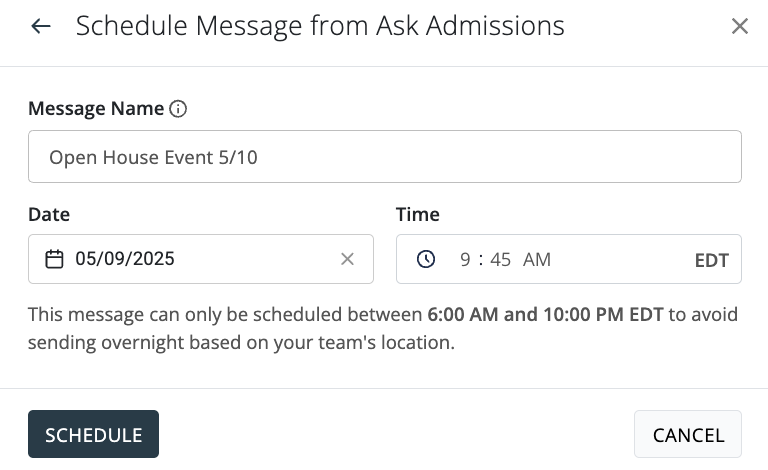Click the calendar icon in Date field
Image resolution: width=768 pixels, height=470 pixels.
click(55, 259)
